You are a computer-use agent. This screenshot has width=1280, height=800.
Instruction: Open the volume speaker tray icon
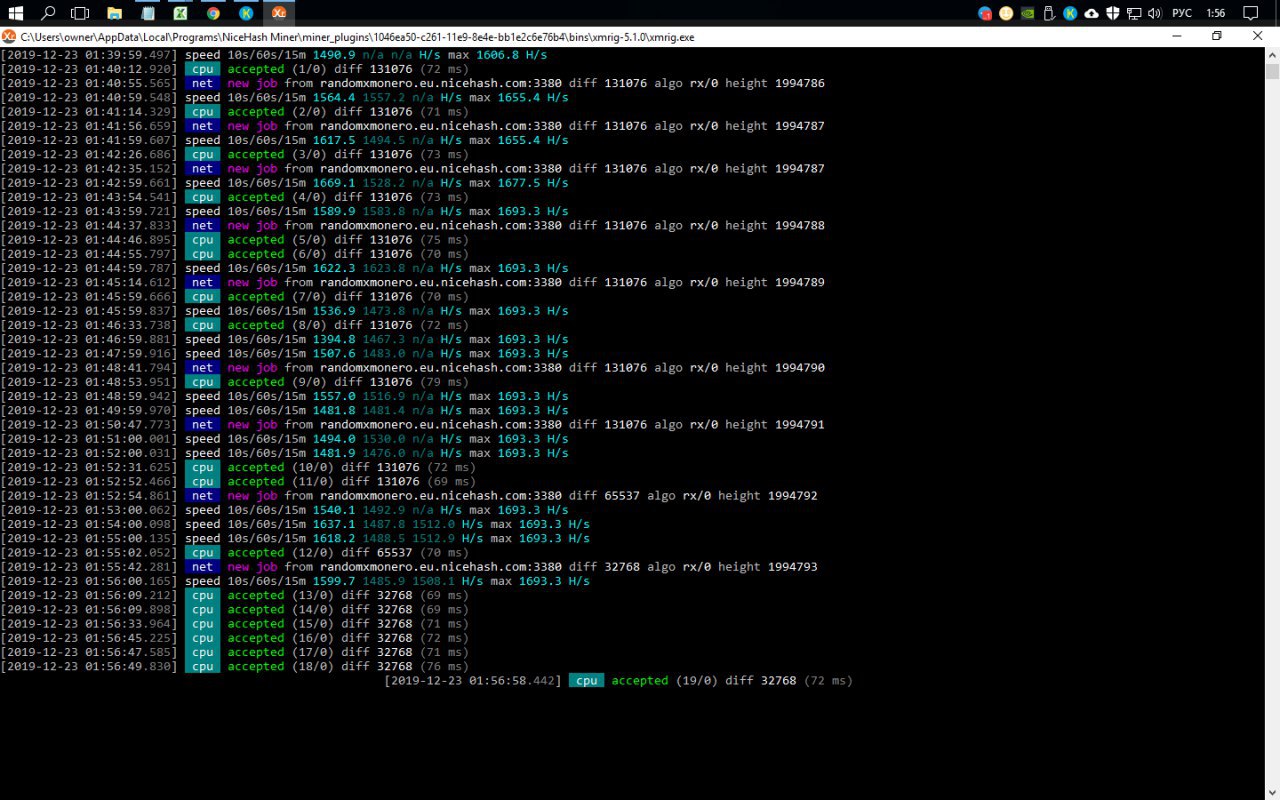click(1154, 13)
